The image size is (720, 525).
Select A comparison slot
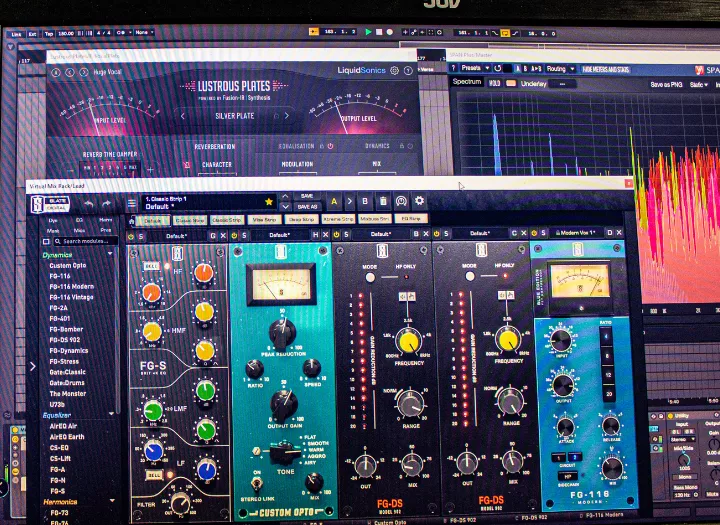coord(334,201)
